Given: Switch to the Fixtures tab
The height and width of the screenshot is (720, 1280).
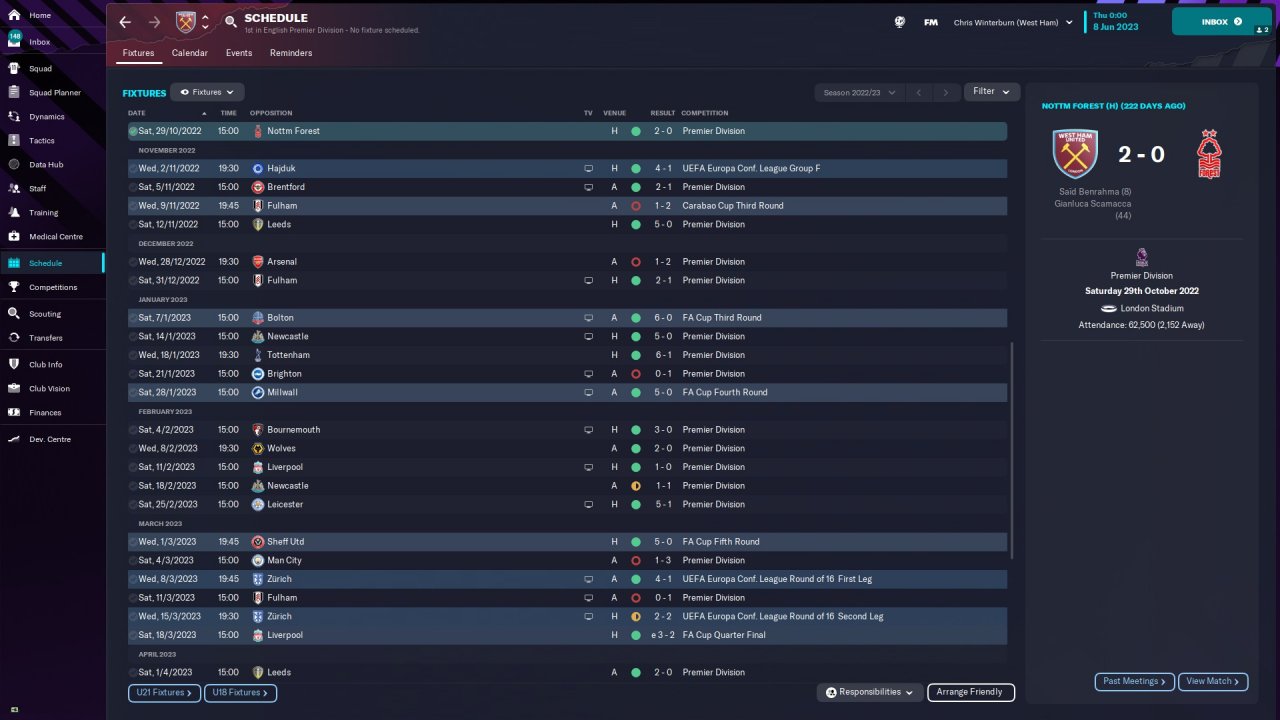Looking at the screenshot, I should coord(138,53).
